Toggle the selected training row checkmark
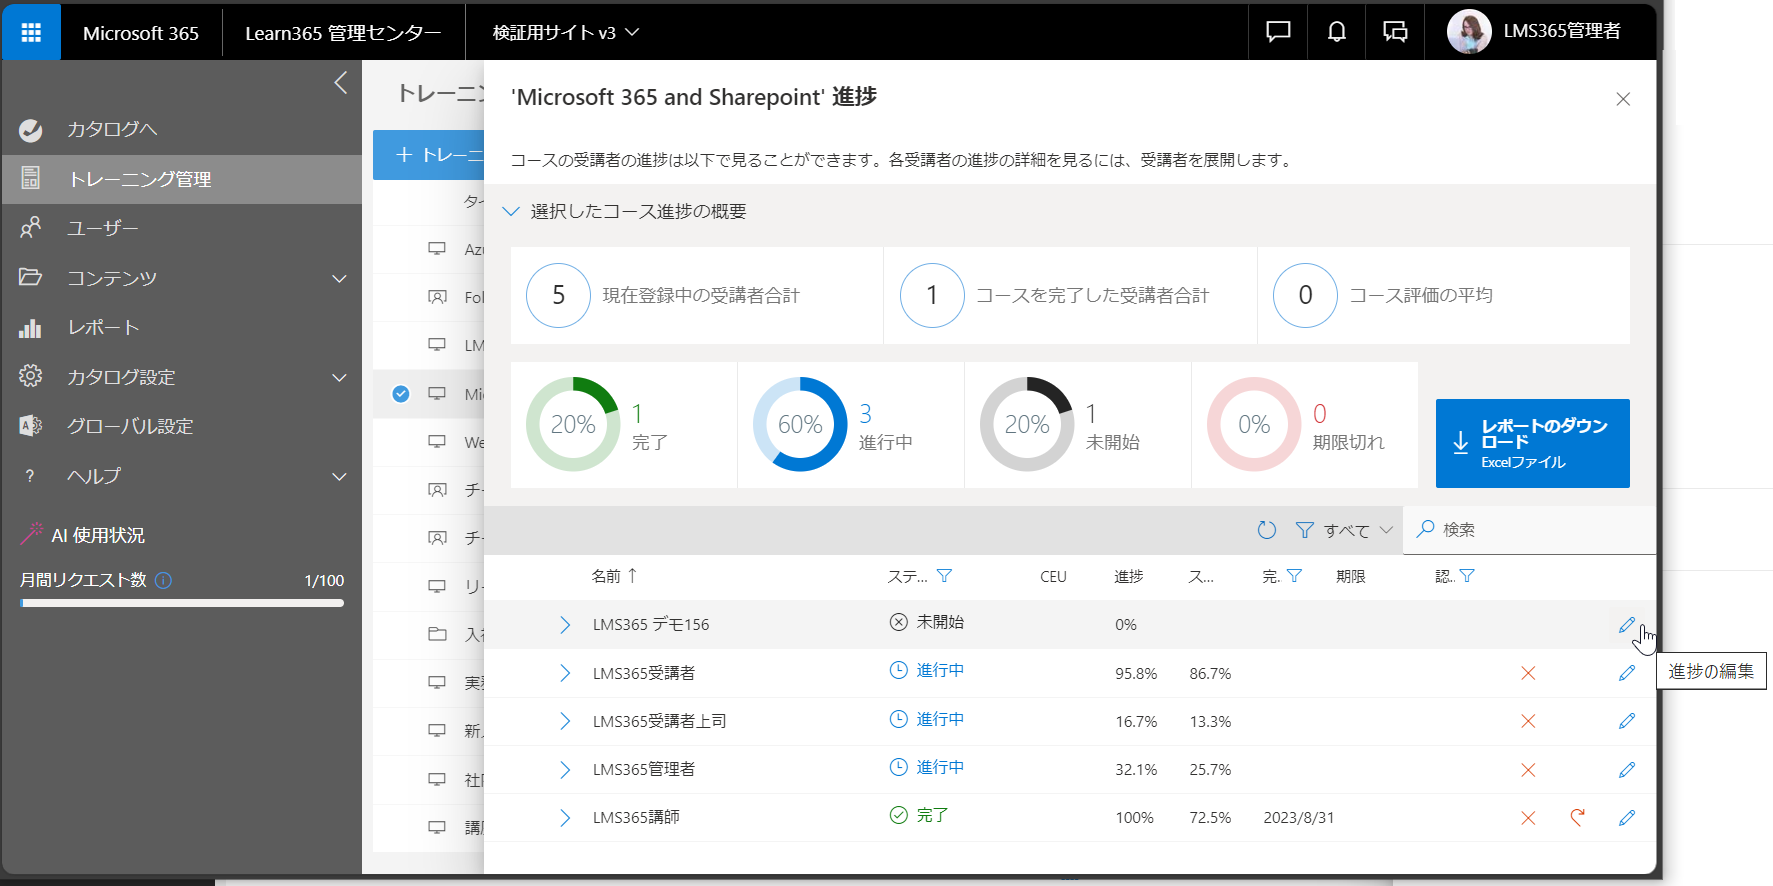The image size is (1773, 886). point(401,394)
